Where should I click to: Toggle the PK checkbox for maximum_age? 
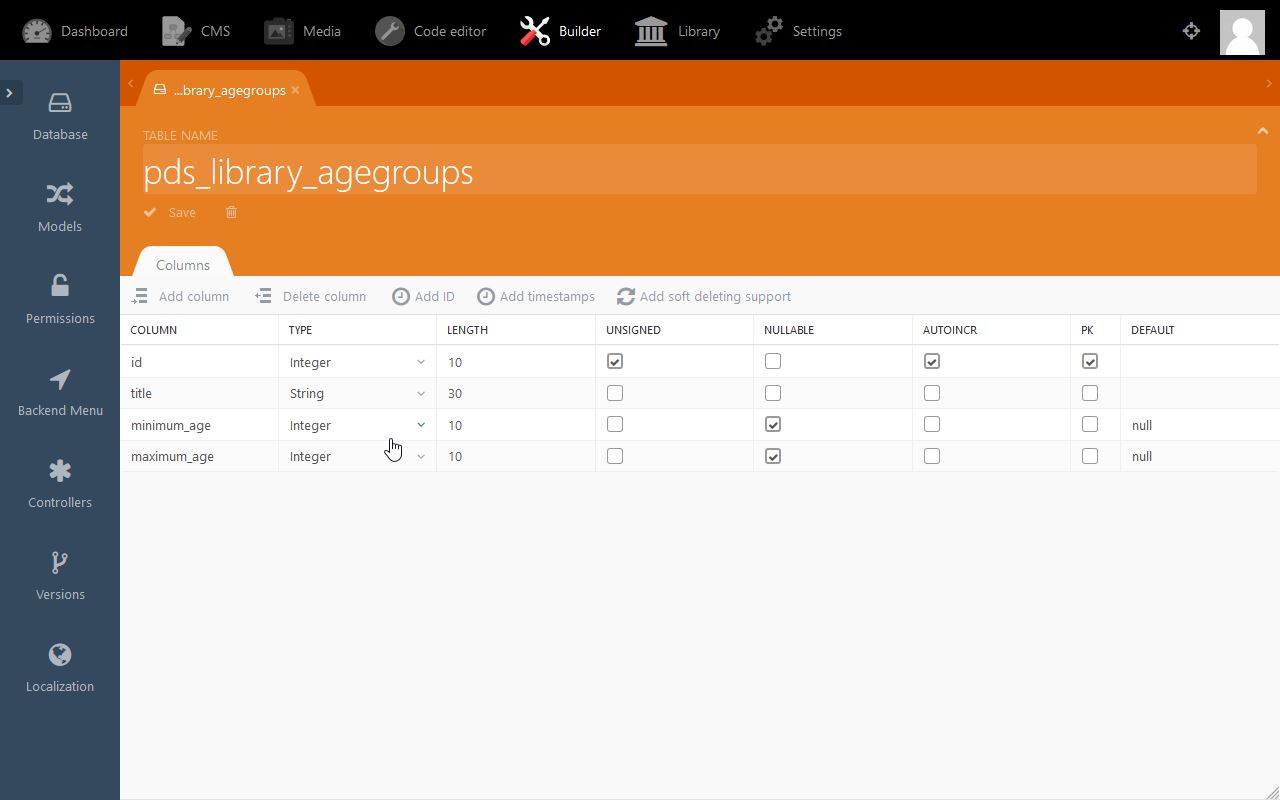[x=1090, y=456]
